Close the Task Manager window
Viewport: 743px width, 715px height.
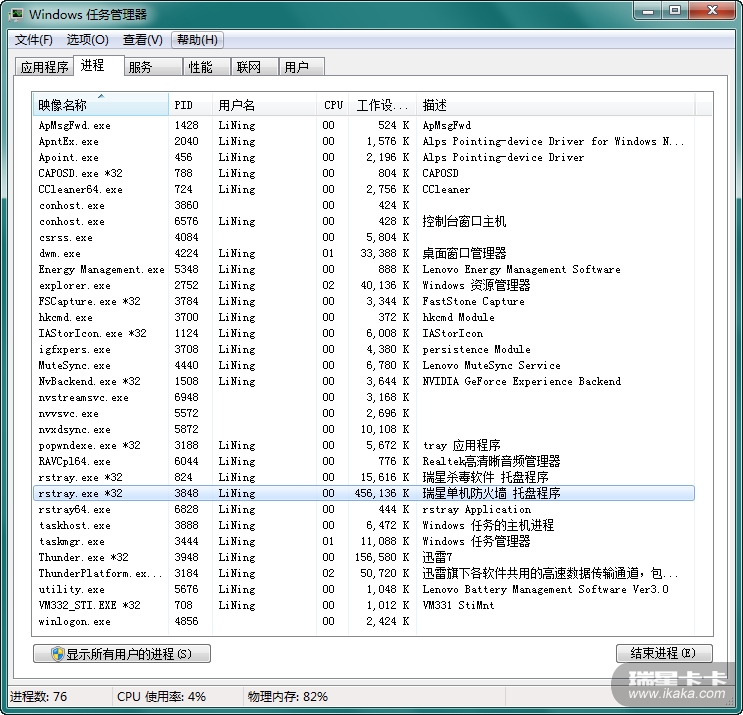coord(712,10)
